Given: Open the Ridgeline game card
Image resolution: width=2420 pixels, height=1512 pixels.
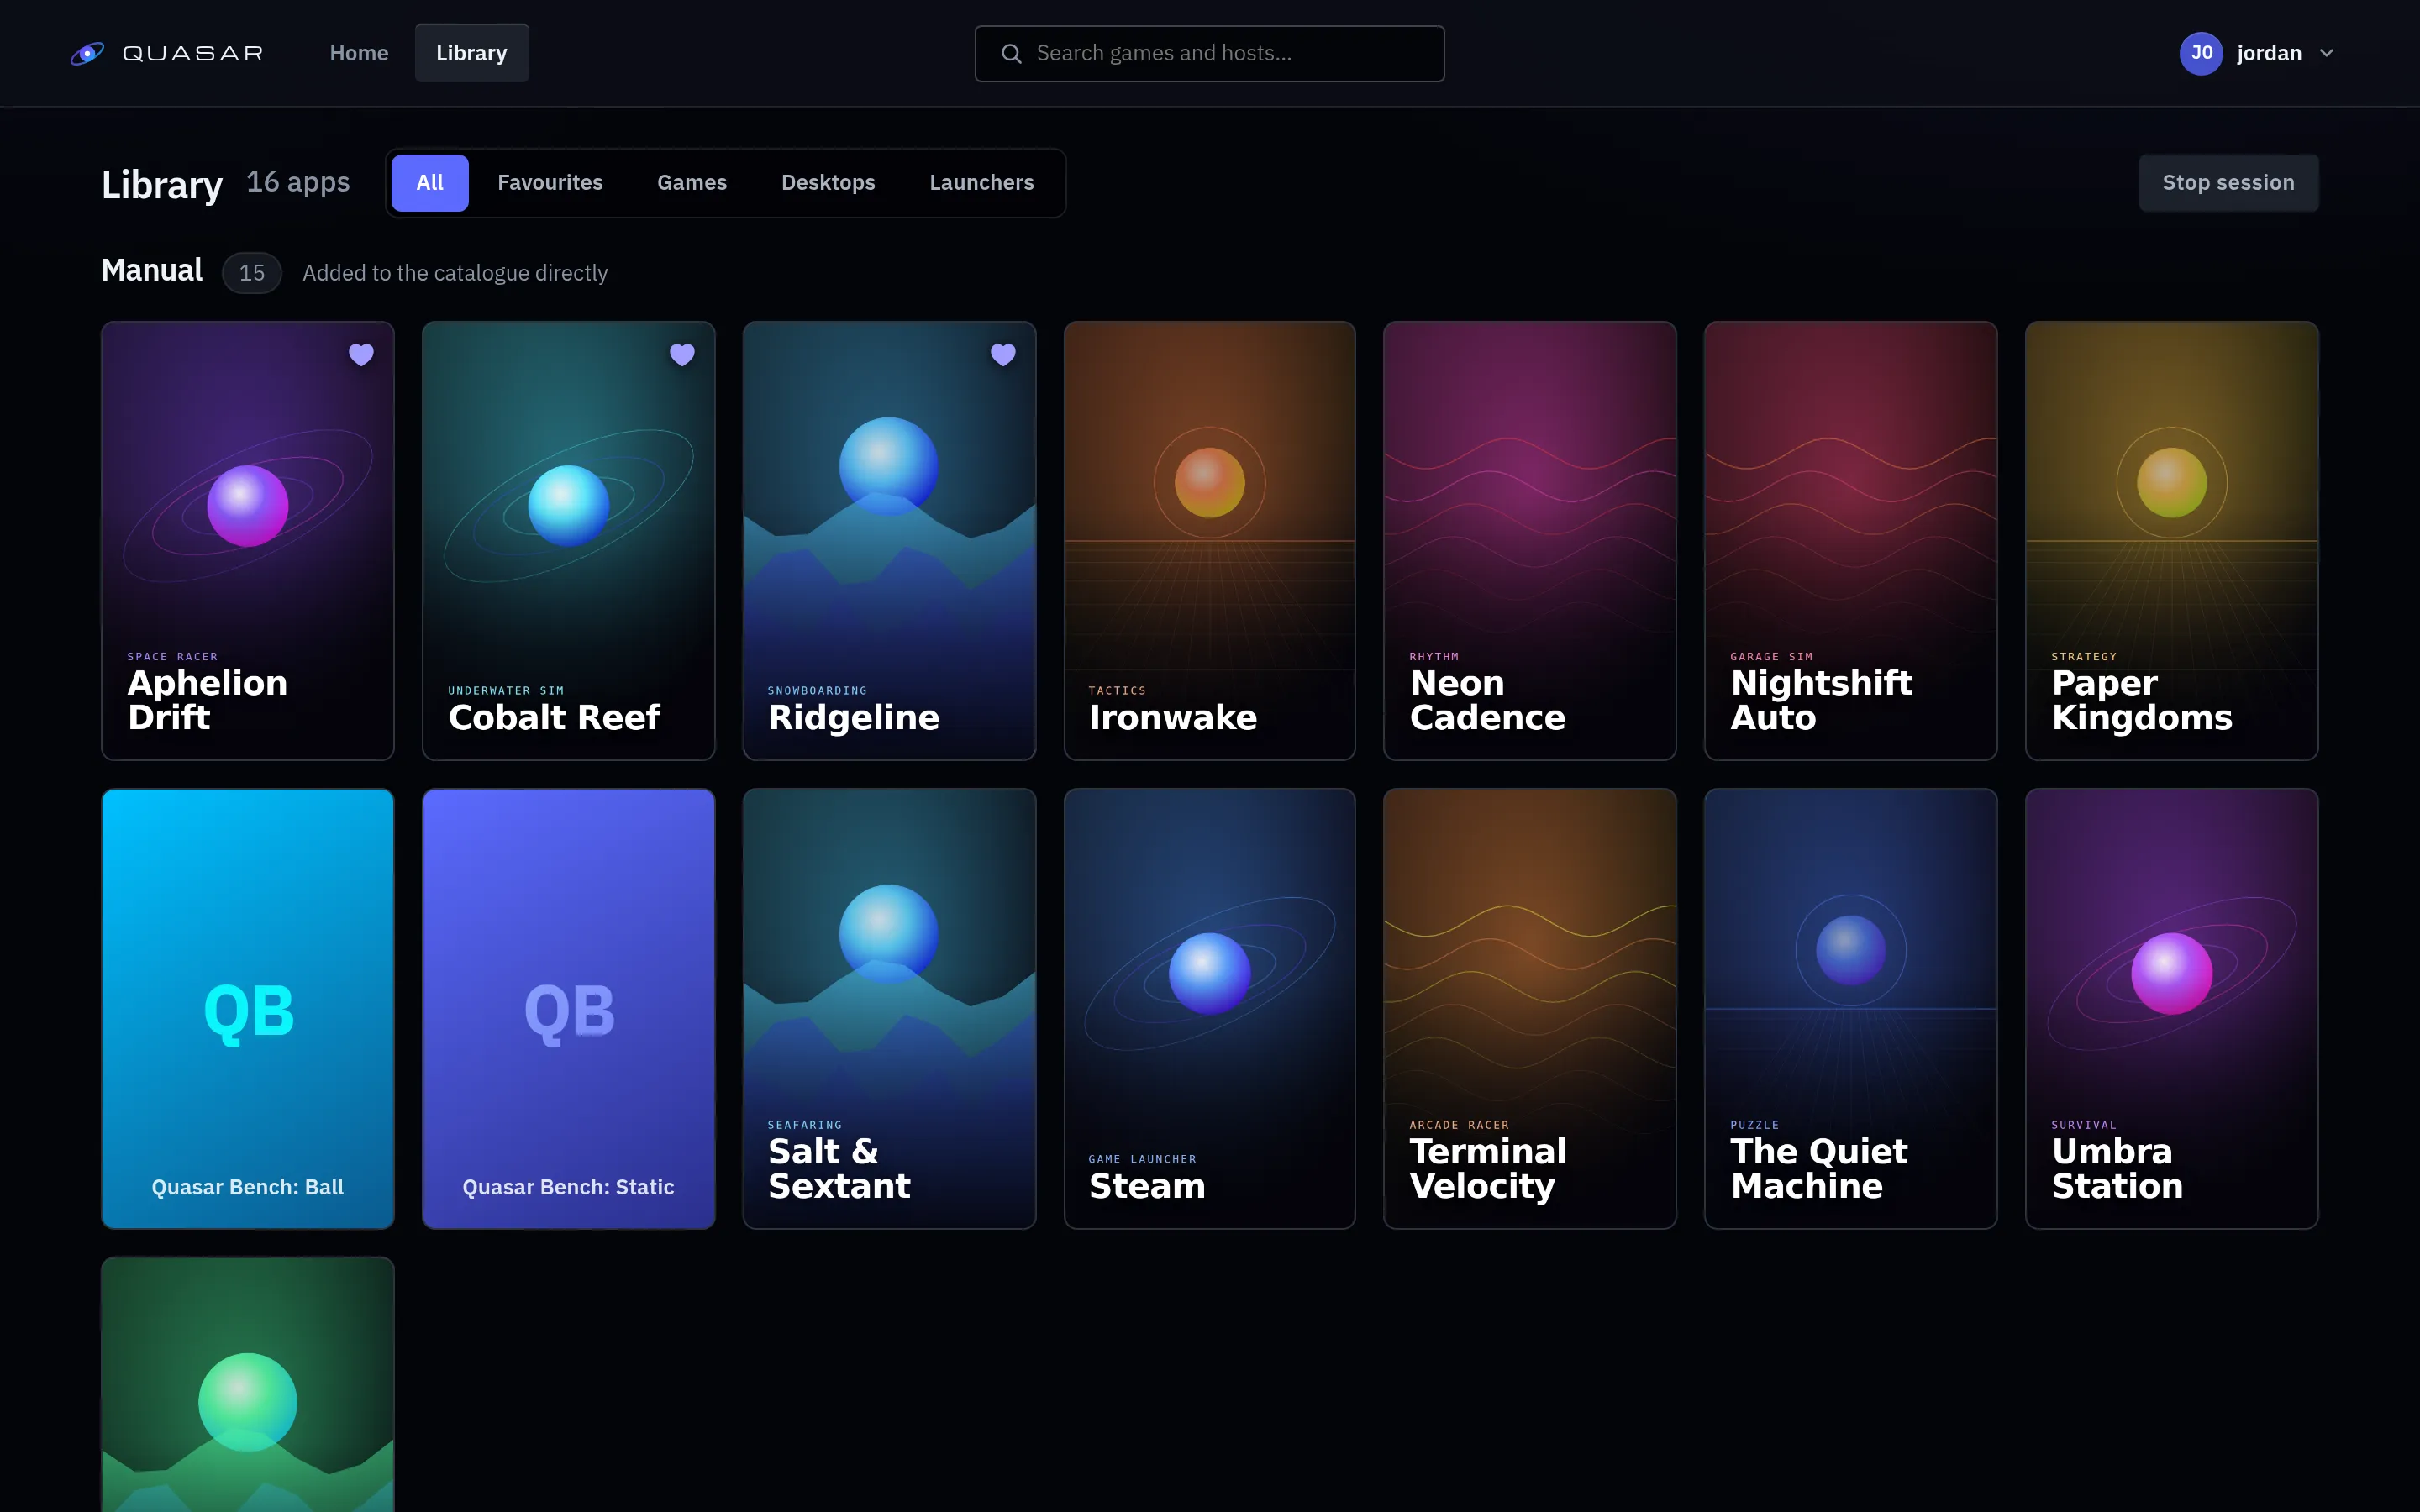Looking at the screenshot, I should [889, 540].
